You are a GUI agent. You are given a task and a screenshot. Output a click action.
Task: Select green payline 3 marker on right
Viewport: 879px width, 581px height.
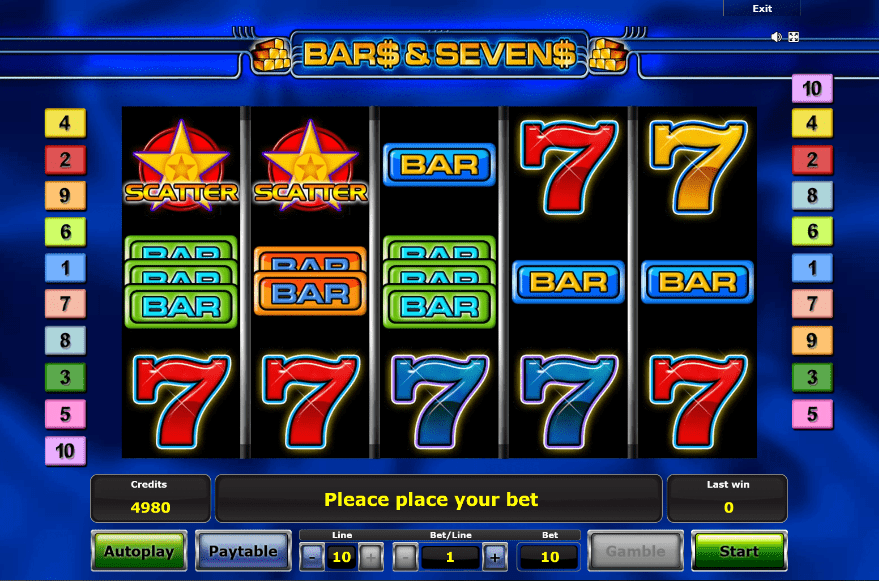[812, 377]
